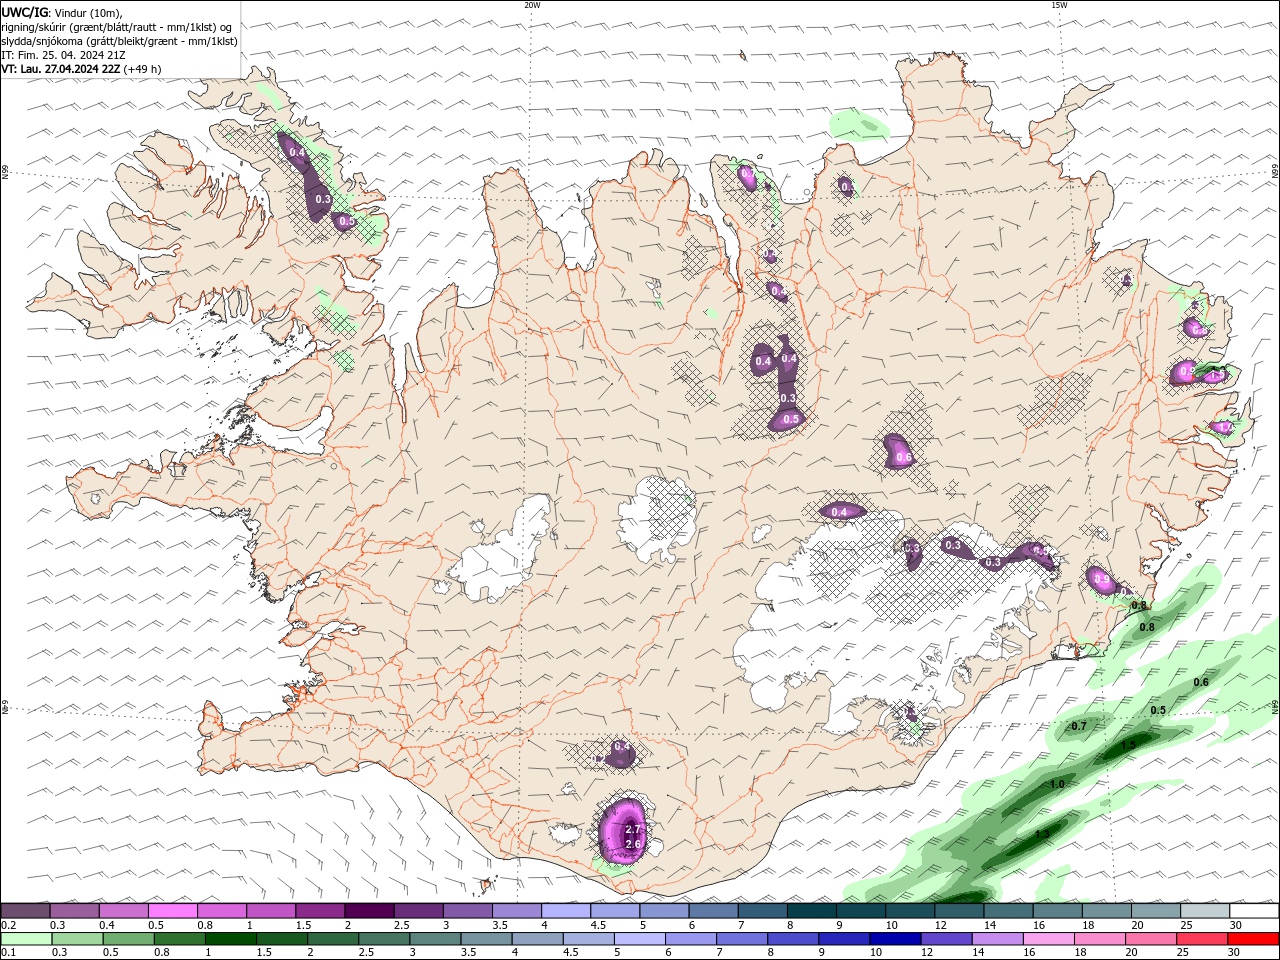Select the dark teal snow swatch between 8 and 9
1280x960 pixels.
(x=812, y=910)
